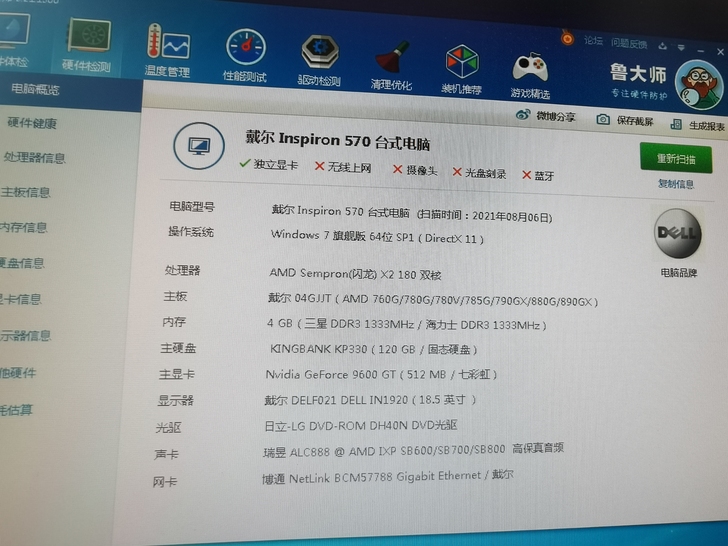Image resolution: width=728 pixels, height=546 pixels.
Task: Click the Nvidia GeForce 9600 GT value
Action: (381, 374)
